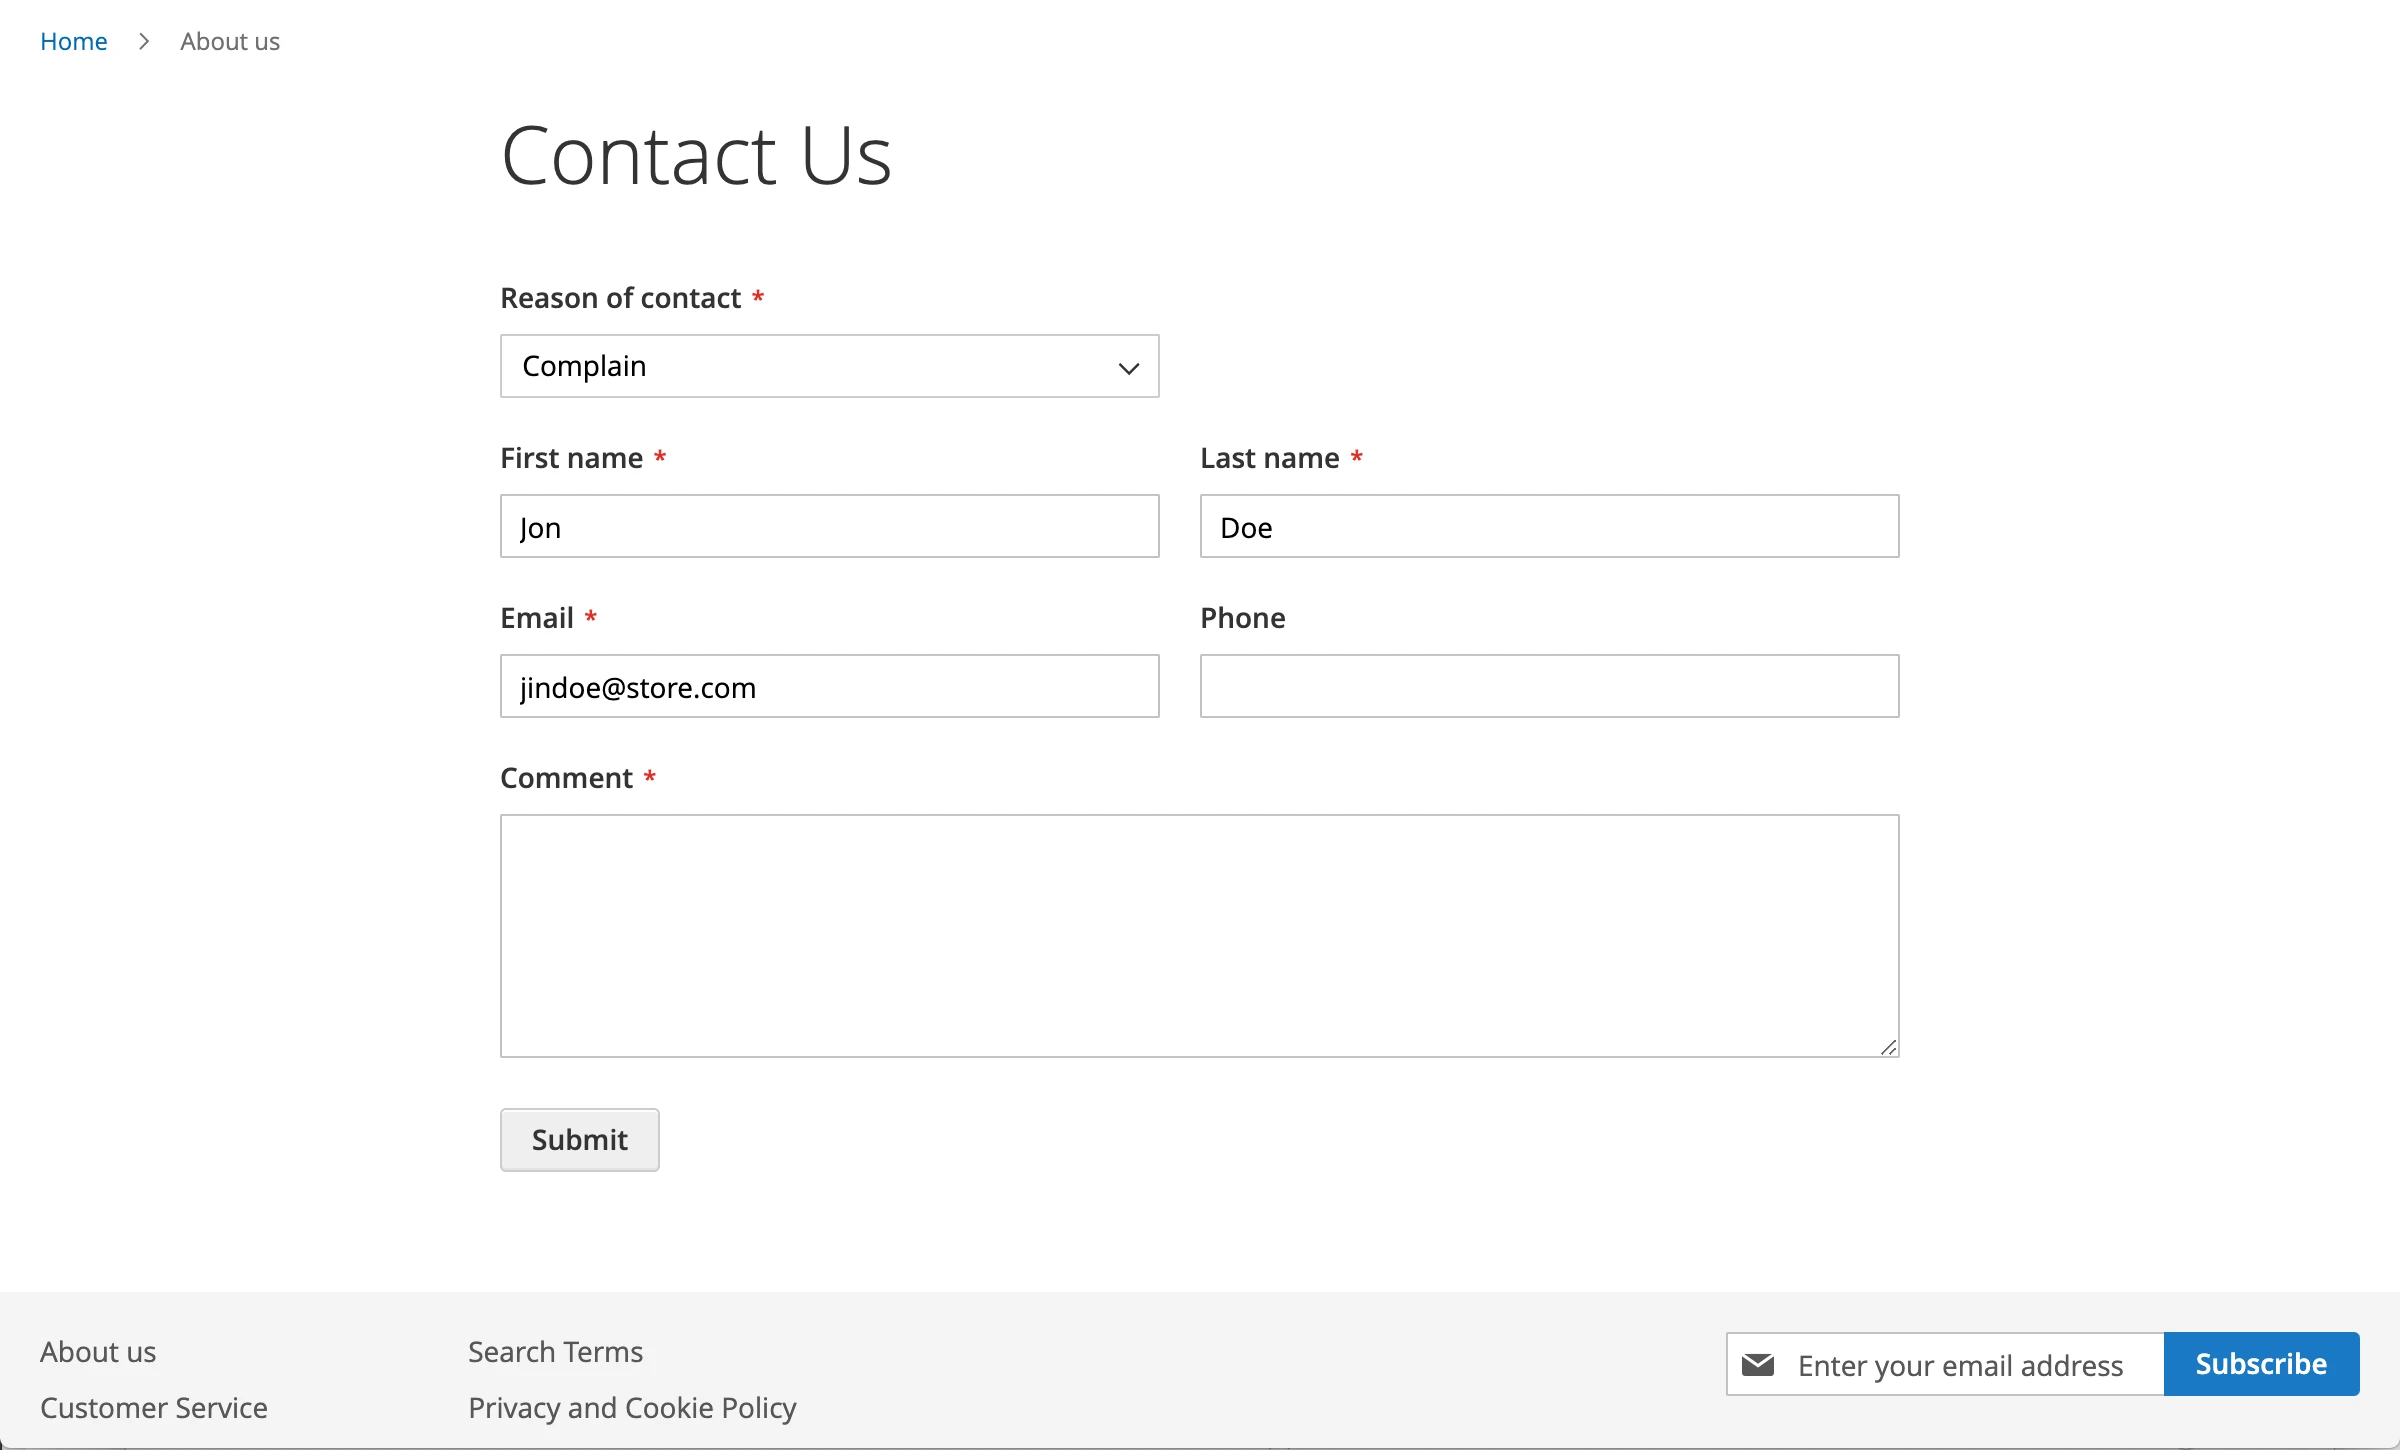Click the Phone field label
This screenshot has height=1450, width=2400.
click(1242, 618)
